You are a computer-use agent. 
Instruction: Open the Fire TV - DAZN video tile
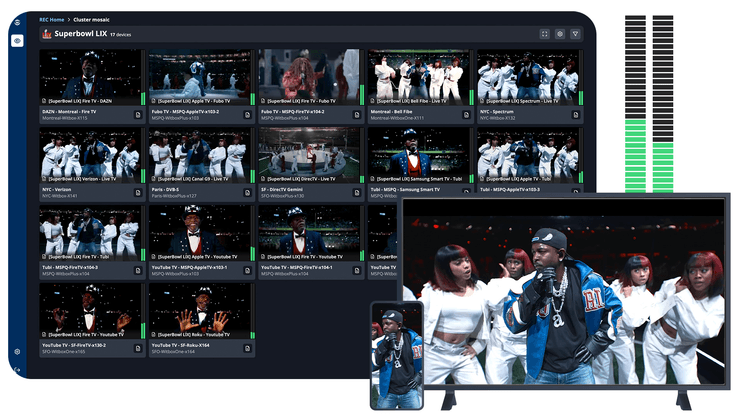[90, 77]
